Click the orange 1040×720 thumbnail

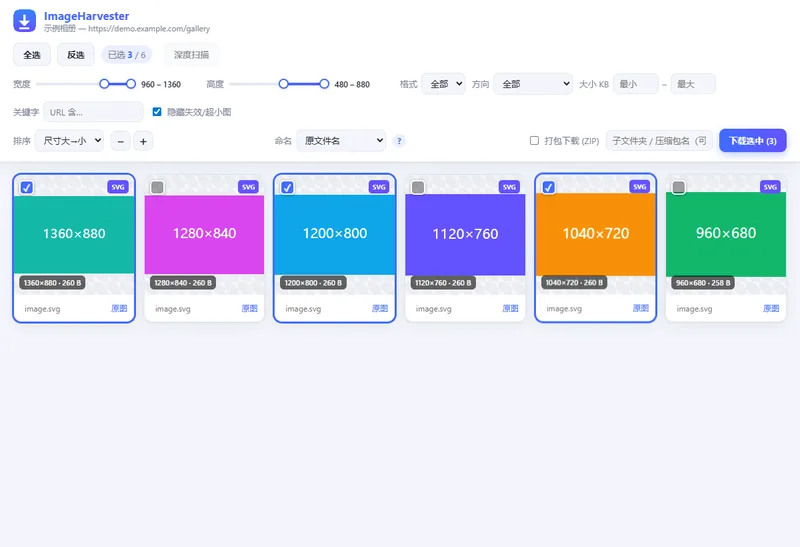tap(595, 234)
